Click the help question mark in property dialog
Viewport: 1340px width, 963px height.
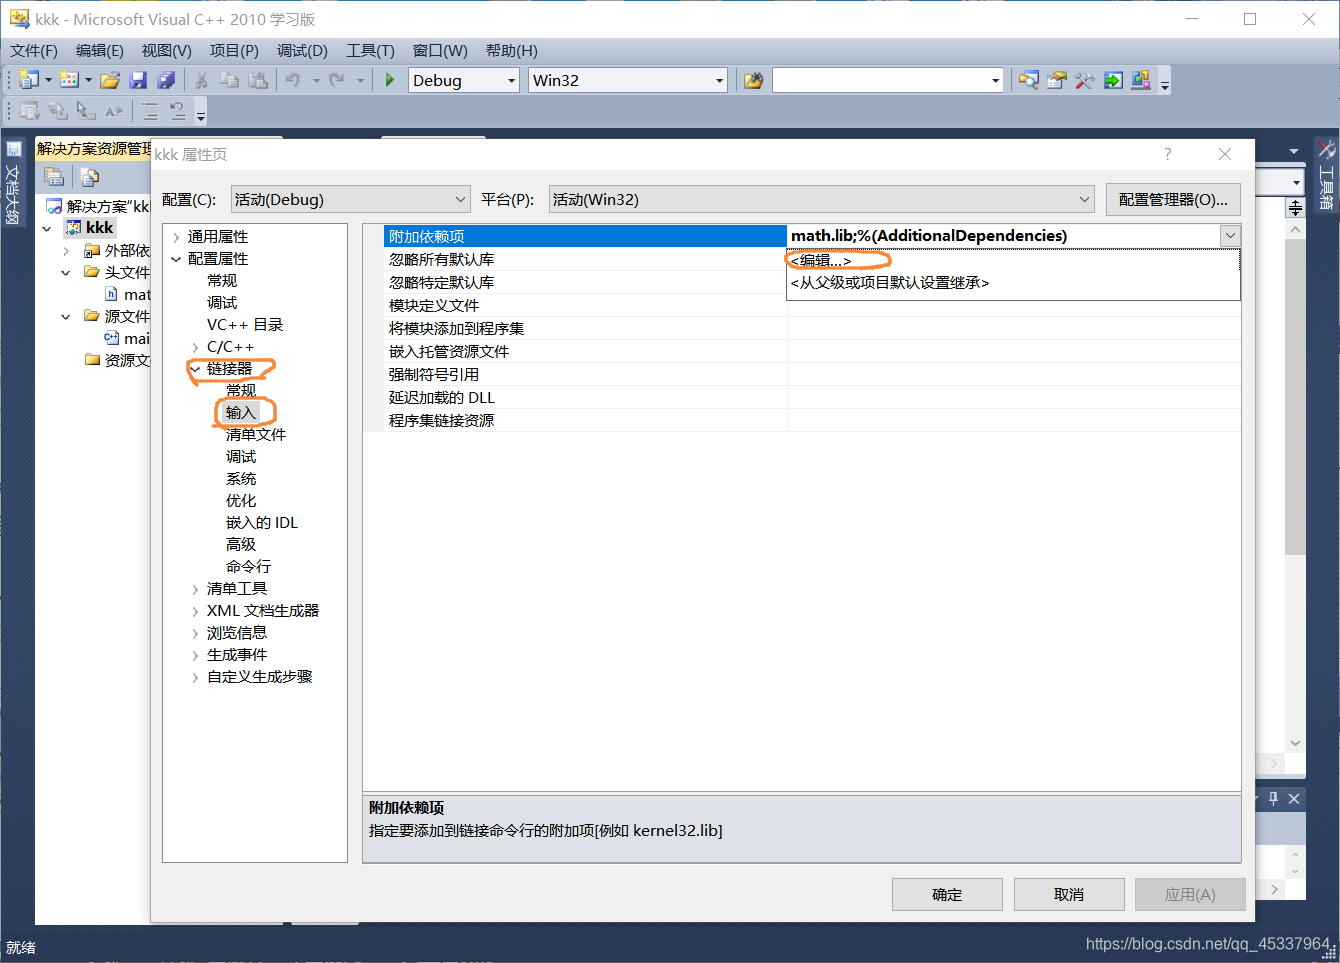click(1167, 154)
